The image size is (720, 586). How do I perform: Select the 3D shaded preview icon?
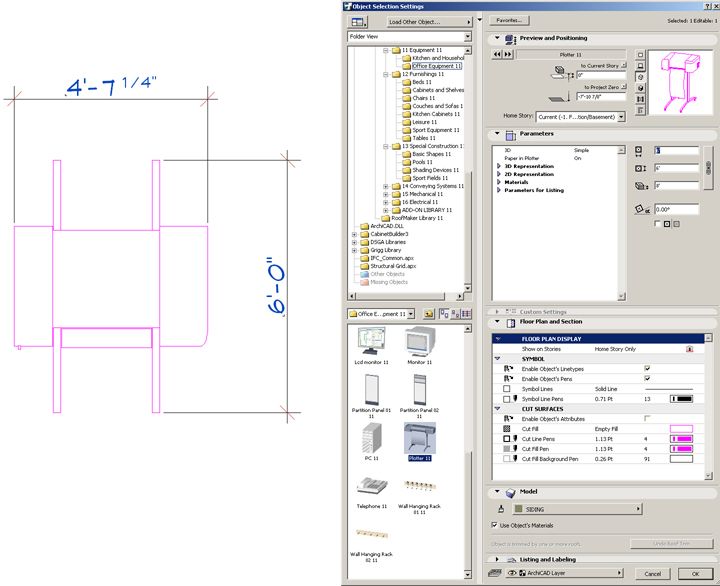click(x=641, y=88)
